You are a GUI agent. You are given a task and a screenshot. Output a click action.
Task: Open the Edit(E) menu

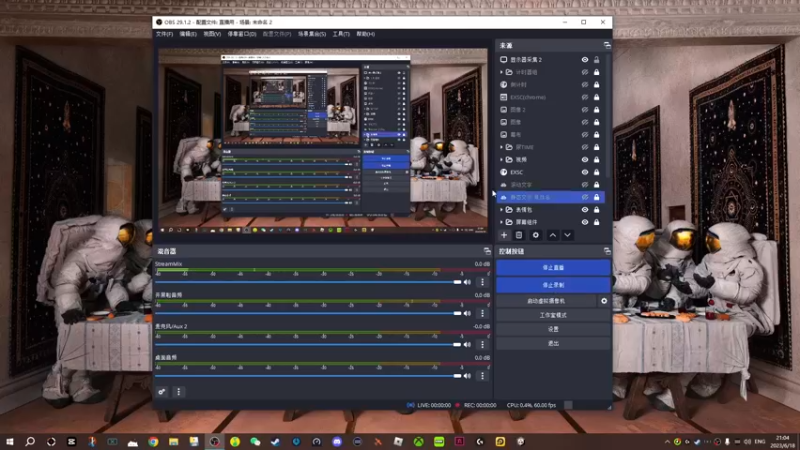pyautogui.click(x=188, y=34)
